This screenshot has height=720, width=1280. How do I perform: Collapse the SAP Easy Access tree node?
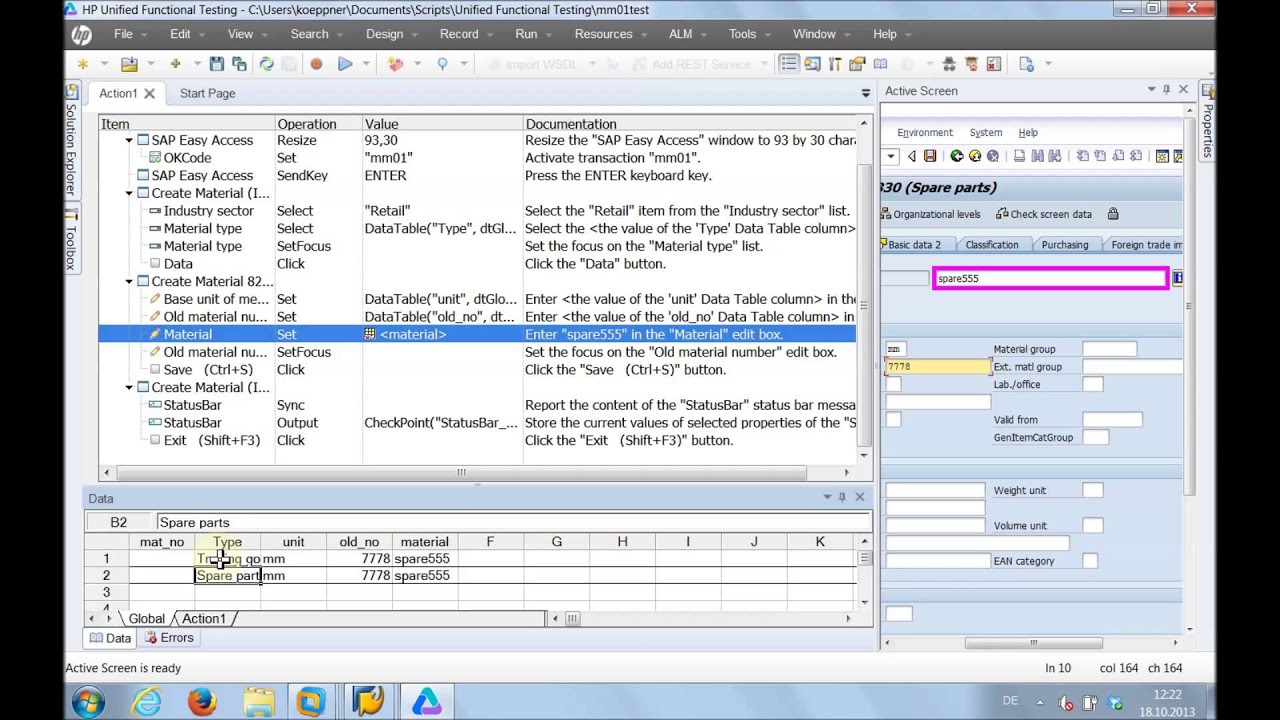129,140
